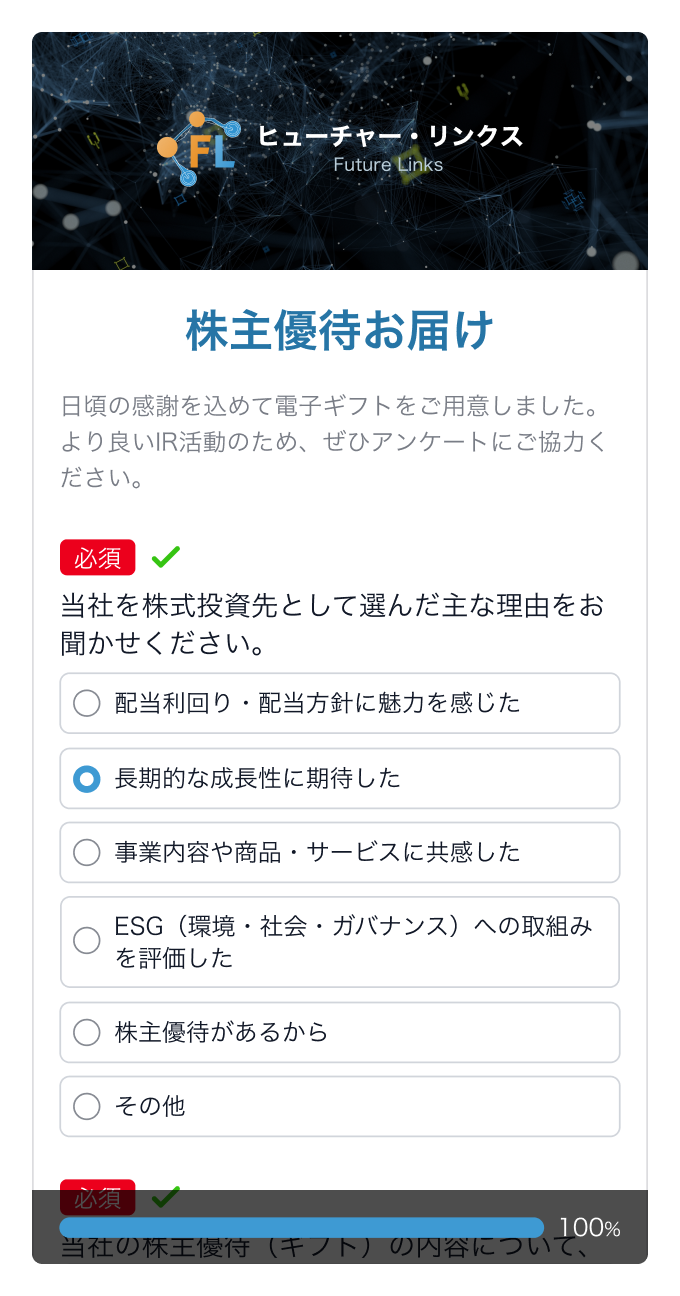Viewport: 680px width, 1296px height.
Task: Click the red 必須 badge above the first question
Action: (97, 557)
